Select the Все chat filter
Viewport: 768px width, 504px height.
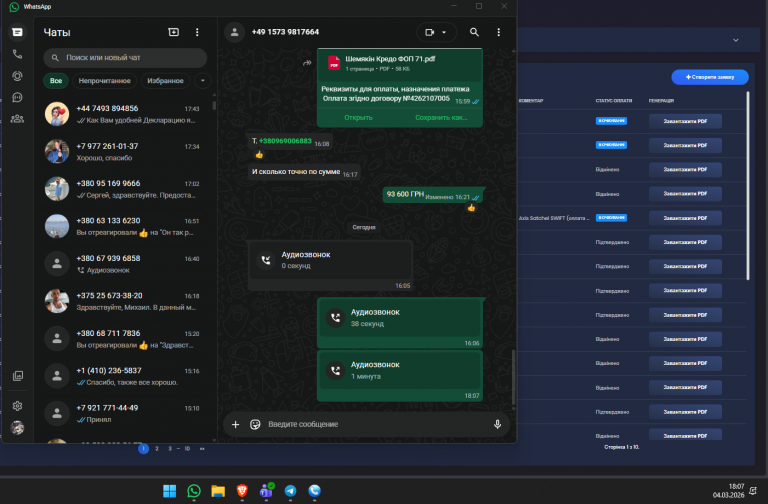(56, 81)
